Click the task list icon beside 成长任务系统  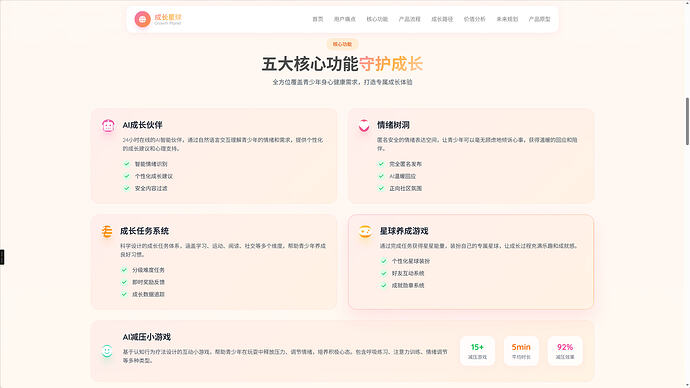106,231
